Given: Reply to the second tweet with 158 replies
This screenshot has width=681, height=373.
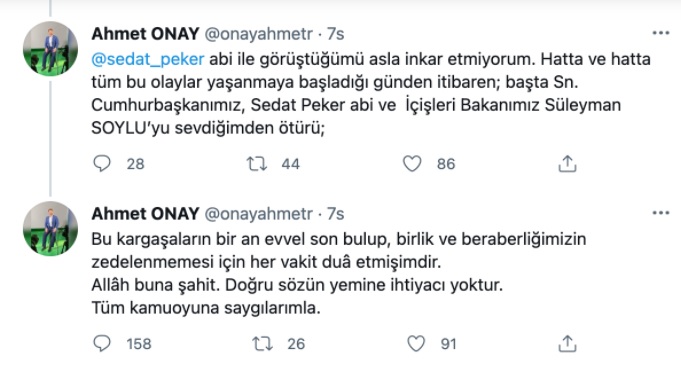Looking at the screenshot, I should [102, 343].
